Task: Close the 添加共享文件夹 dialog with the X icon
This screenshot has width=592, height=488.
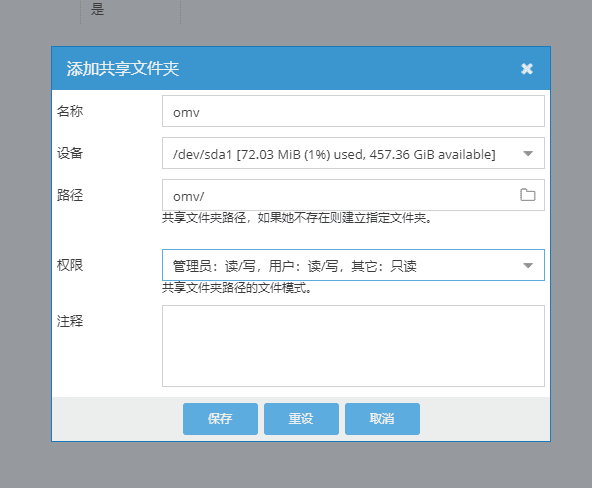Action: point(527,69)
